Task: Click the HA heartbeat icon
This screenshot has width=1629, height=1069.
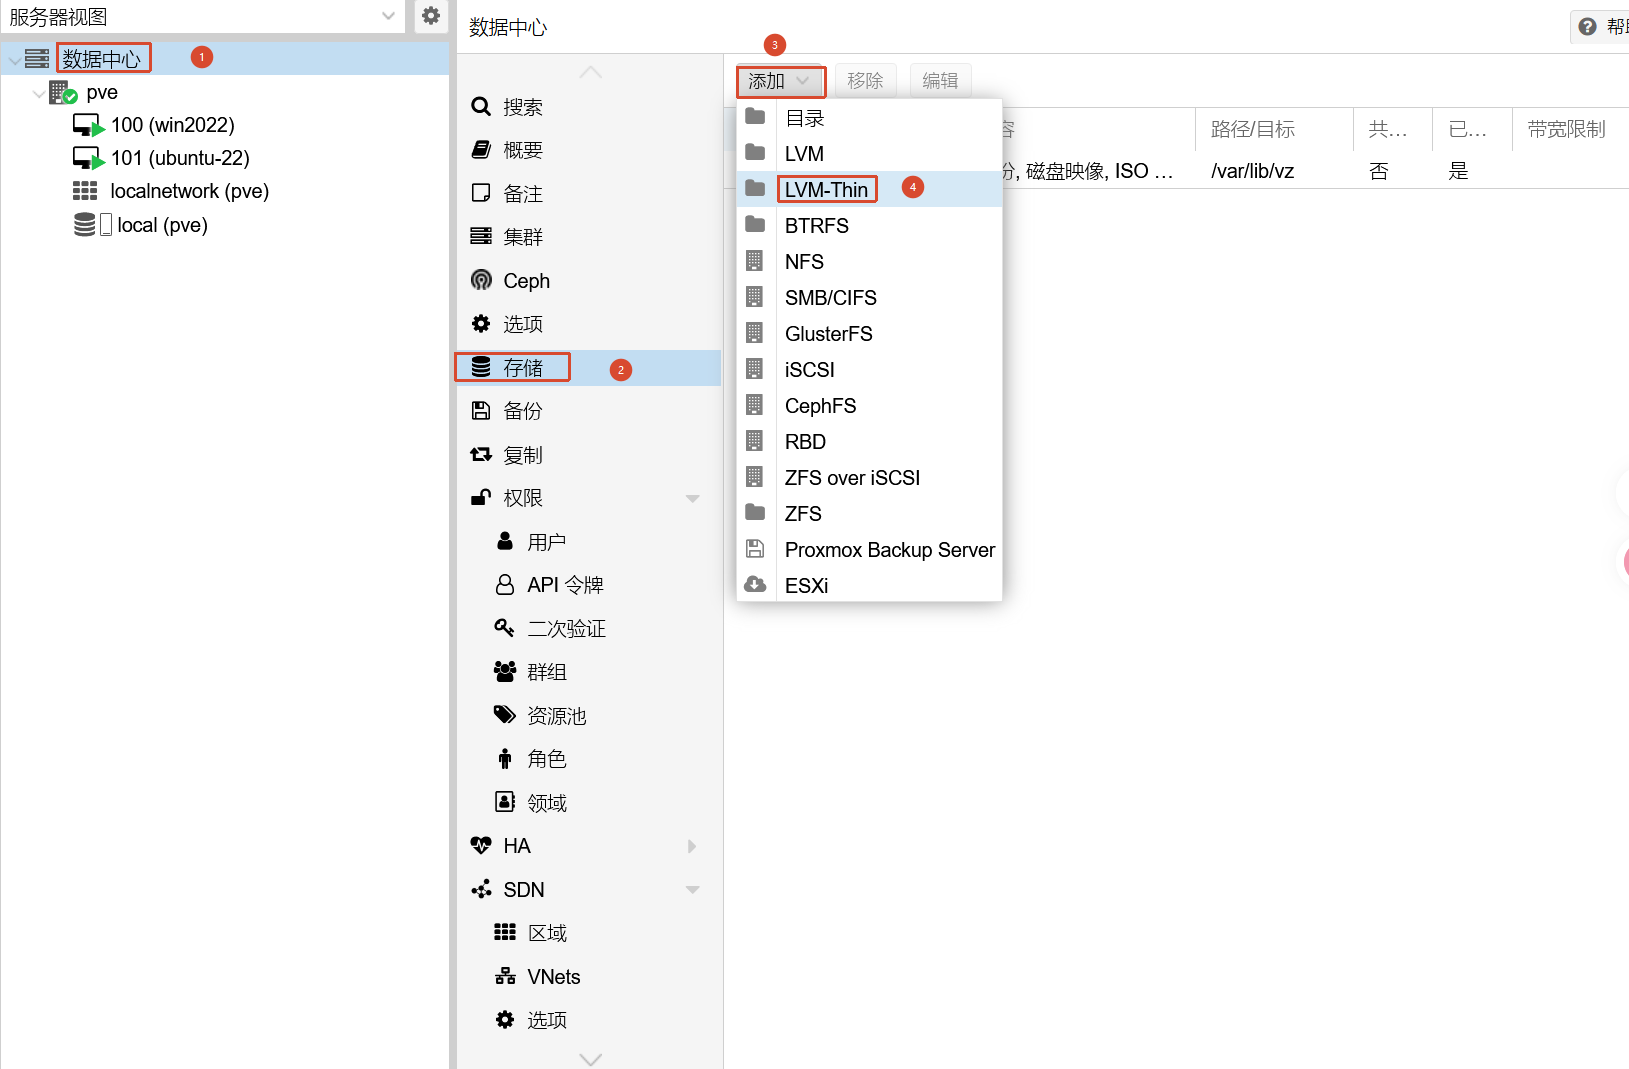Action: click(x=481, y=846)
